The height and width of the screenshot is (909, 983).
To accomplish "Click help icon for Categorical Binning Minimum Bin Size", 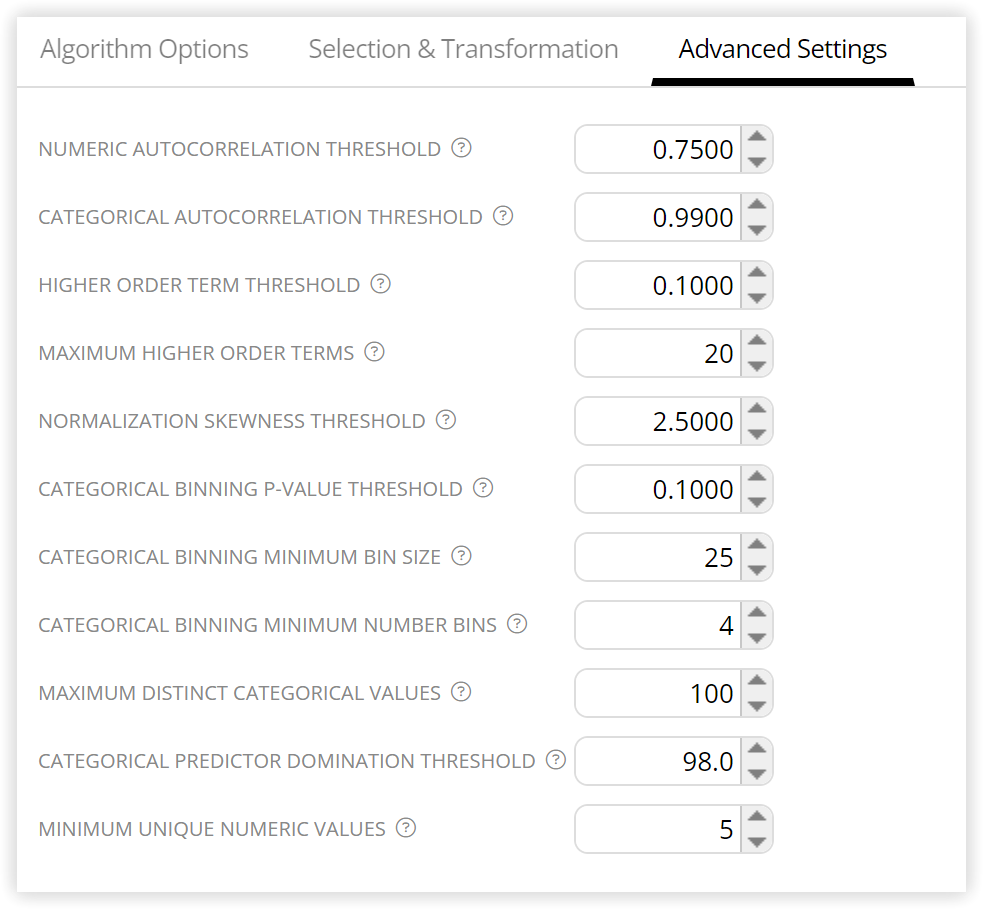I will coord(461,556).
